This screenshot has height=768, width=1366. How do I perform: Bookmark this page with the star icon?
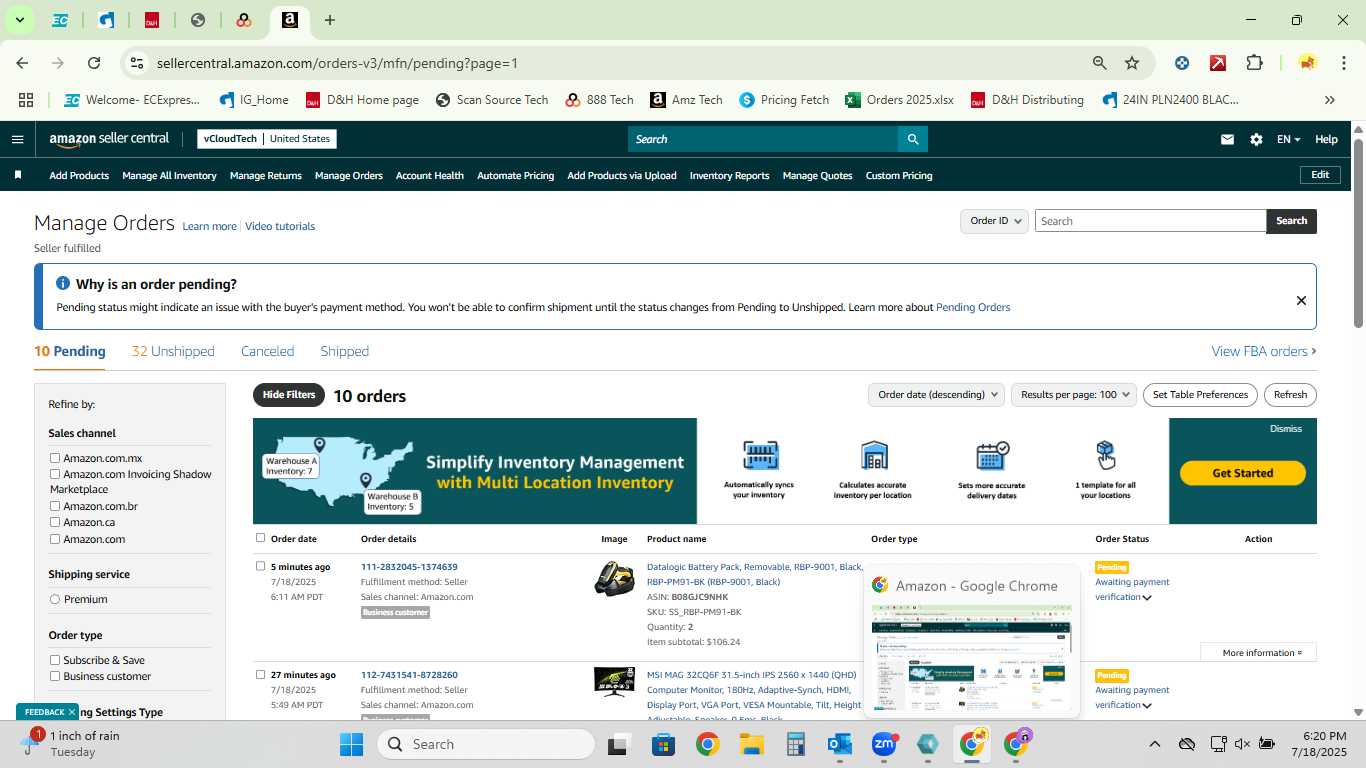point(1132,63)
